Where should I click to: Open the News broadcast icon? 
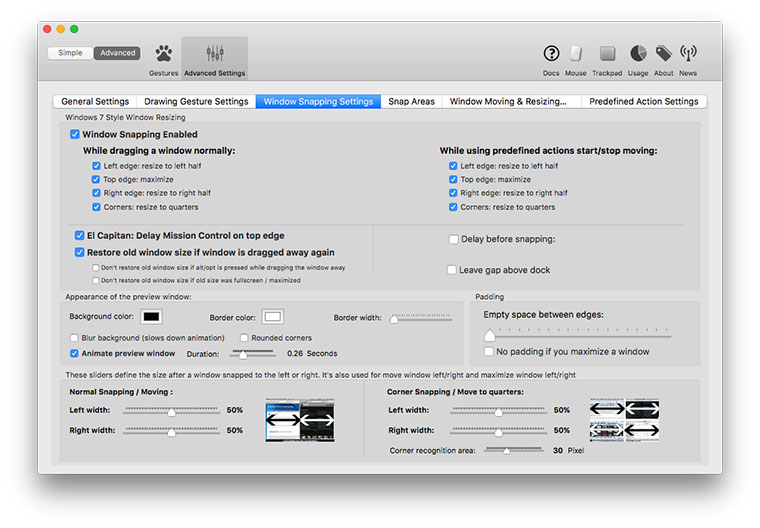click(688, 54)
